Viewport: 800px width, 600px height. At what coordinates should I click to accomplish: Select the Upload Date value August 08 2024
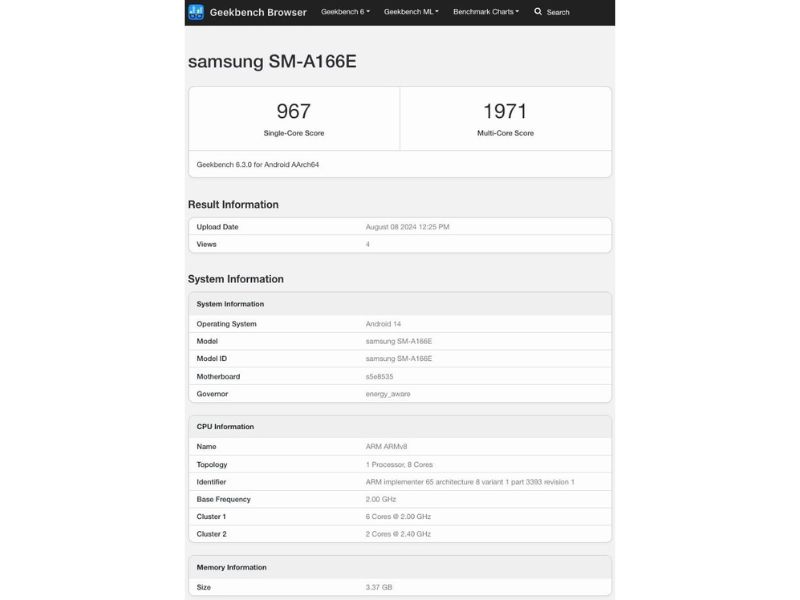(x=407, y=227)
